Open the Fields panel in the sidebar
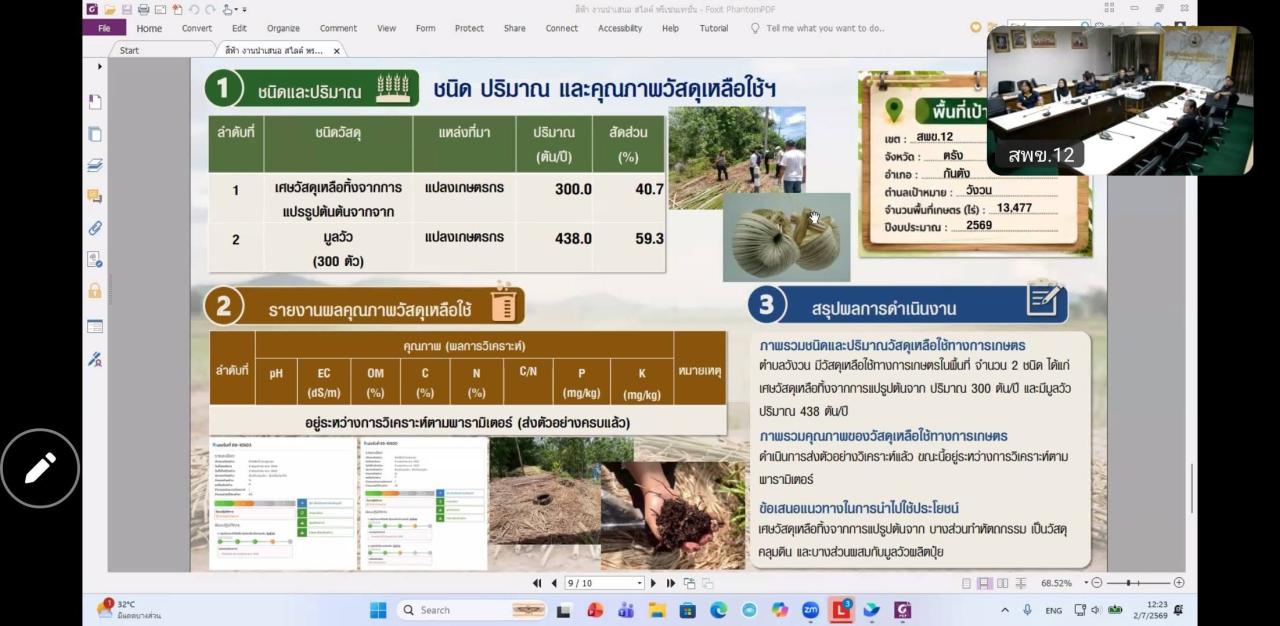 (95, 326)
